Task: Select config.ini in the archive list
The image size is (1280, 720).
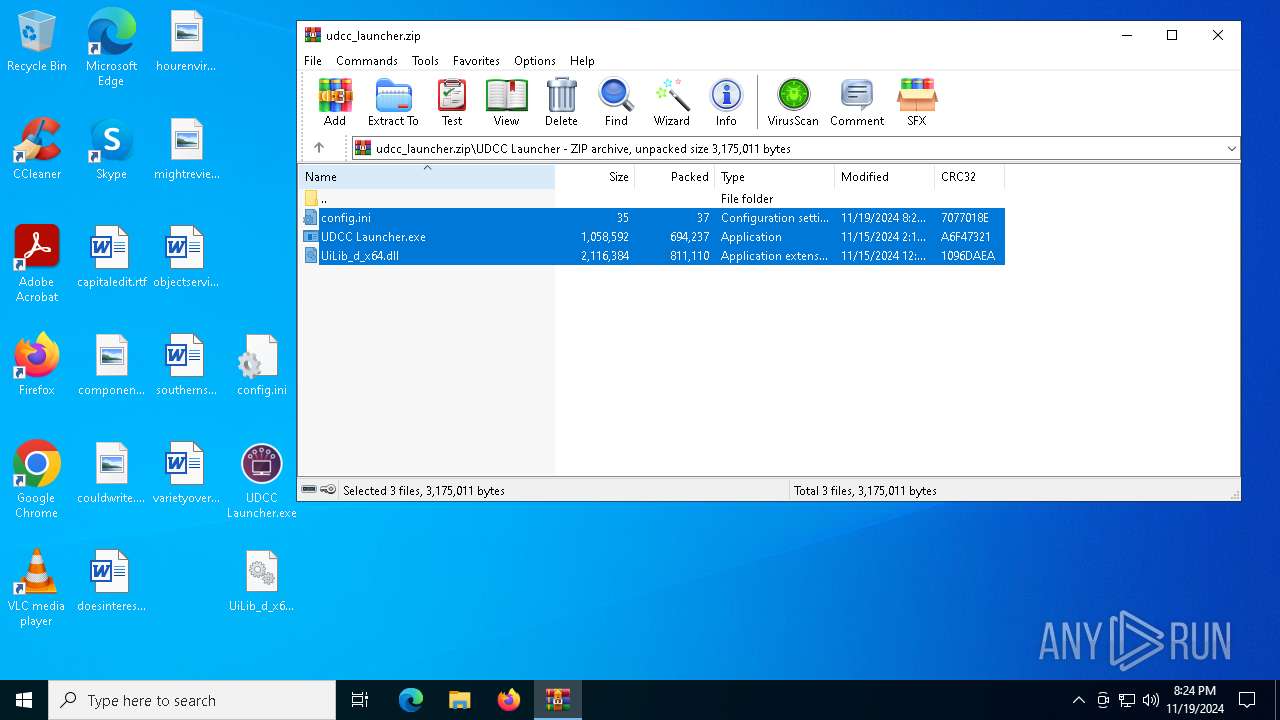Action: coord(652,218)
